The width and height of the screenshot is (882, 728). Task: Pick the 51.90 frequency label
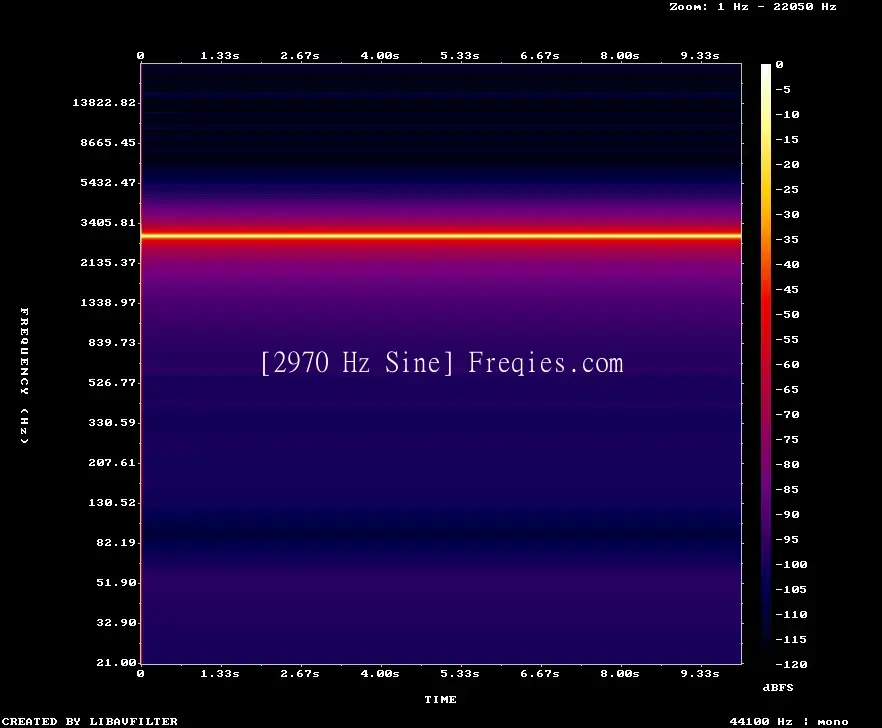(116, 582)
